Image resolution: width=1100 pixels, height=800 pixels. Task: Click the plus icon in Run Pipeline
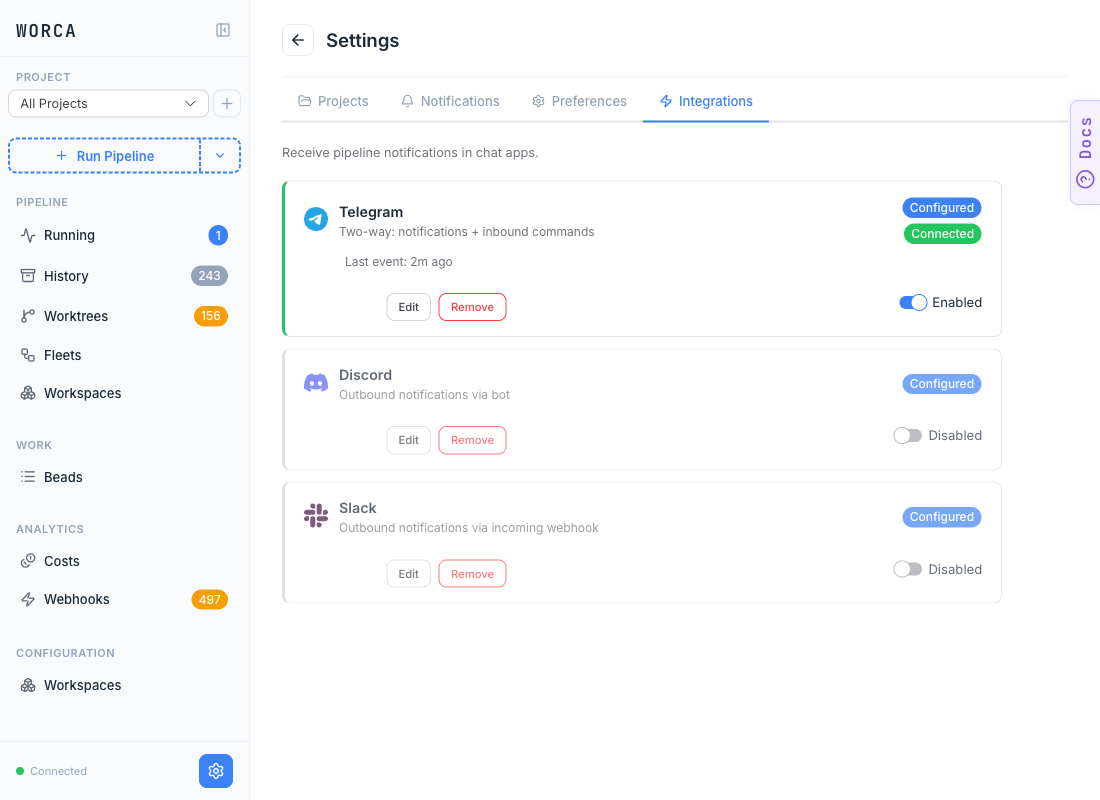62,156
